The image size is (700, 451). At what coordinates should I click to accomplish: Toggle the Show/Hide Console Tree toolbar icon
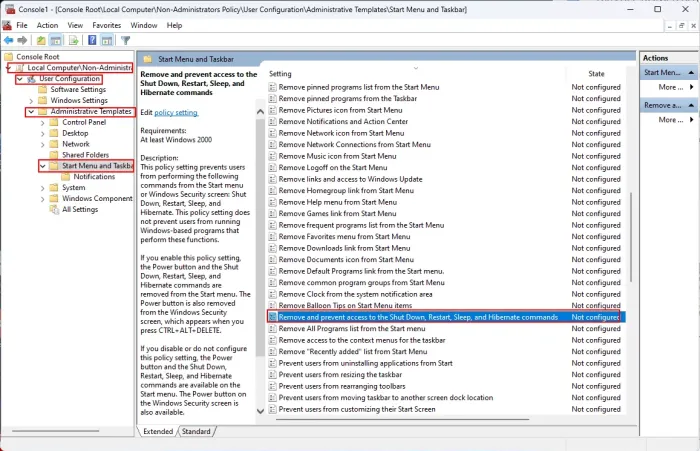point(56,41)
